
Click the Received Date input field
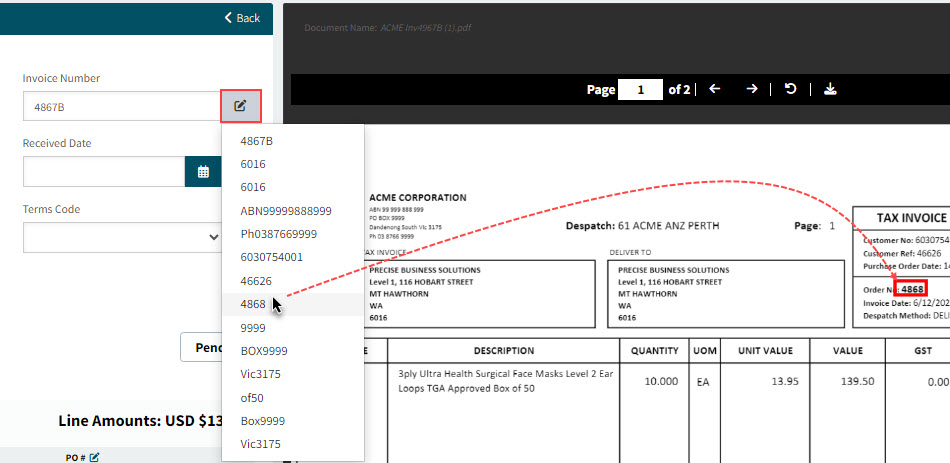click(103, 172)
